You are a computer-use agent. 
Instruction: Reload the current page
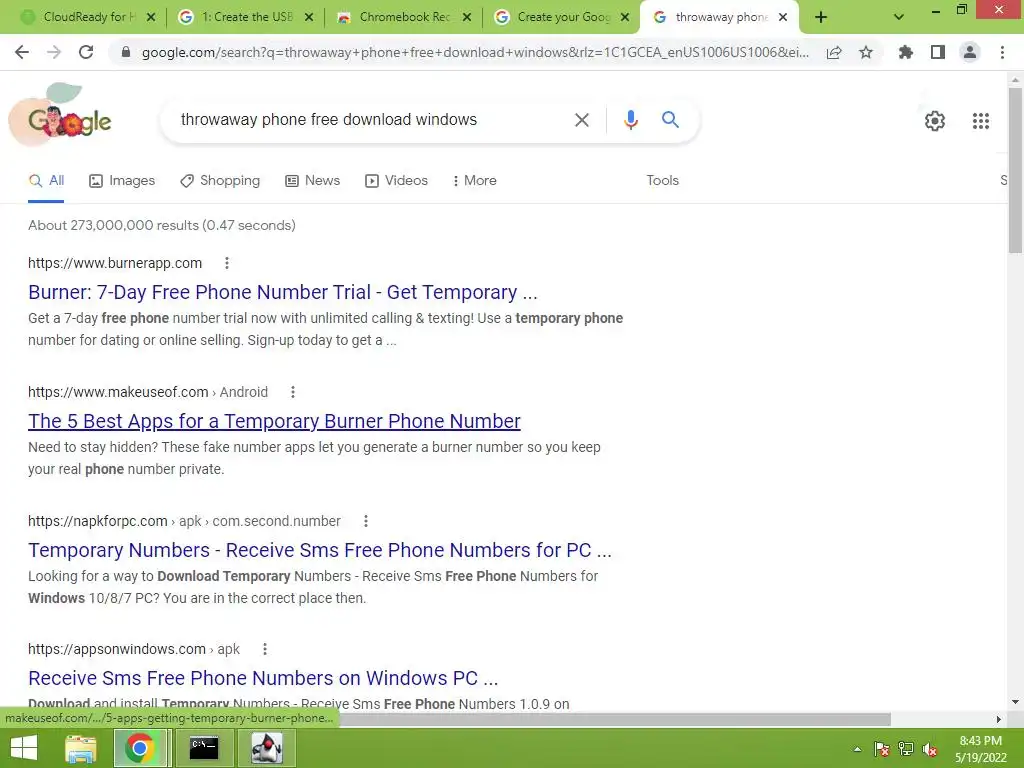point(86,52)
